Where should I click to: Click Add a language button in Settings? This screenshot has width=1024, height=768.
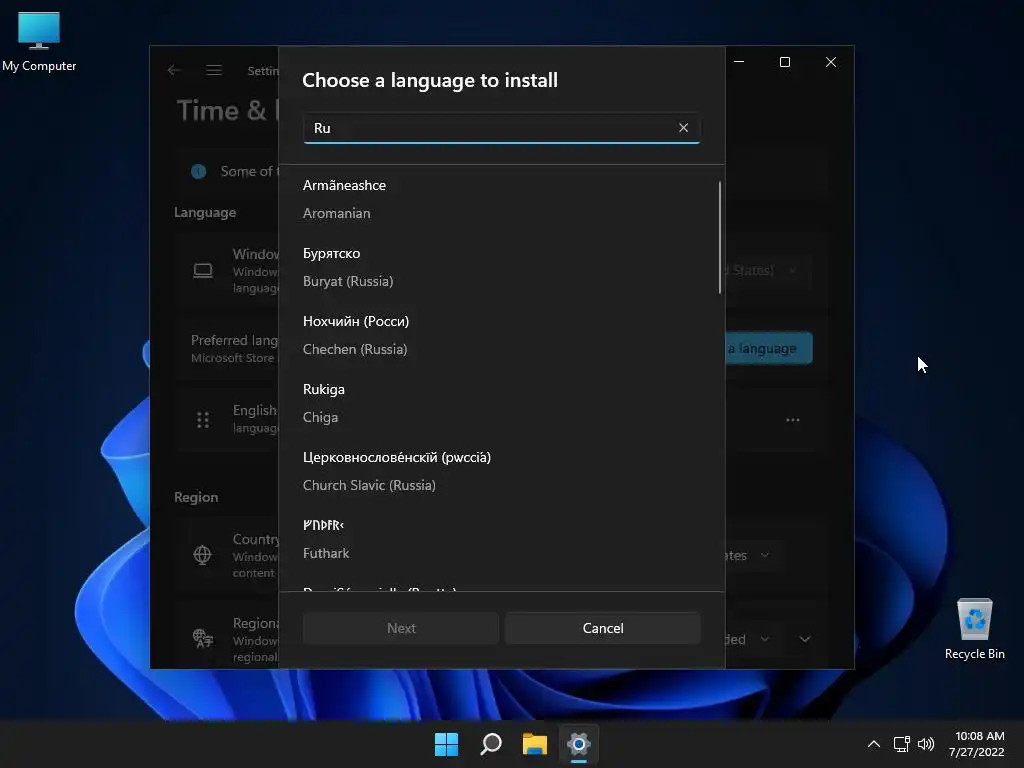pyautogui.click(x=769, y=348)
